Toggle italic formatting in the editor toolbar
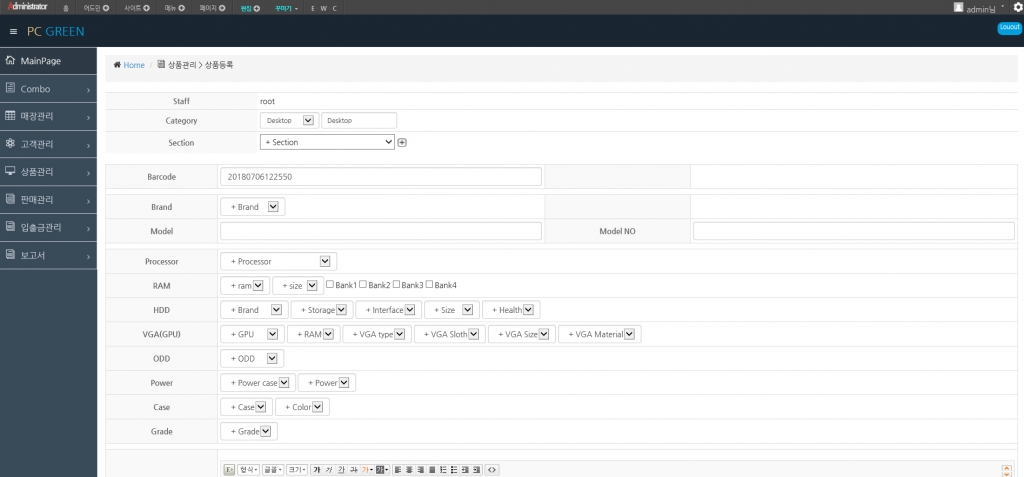The height and width of the screenshot is (477, 1024). [329, 470]
